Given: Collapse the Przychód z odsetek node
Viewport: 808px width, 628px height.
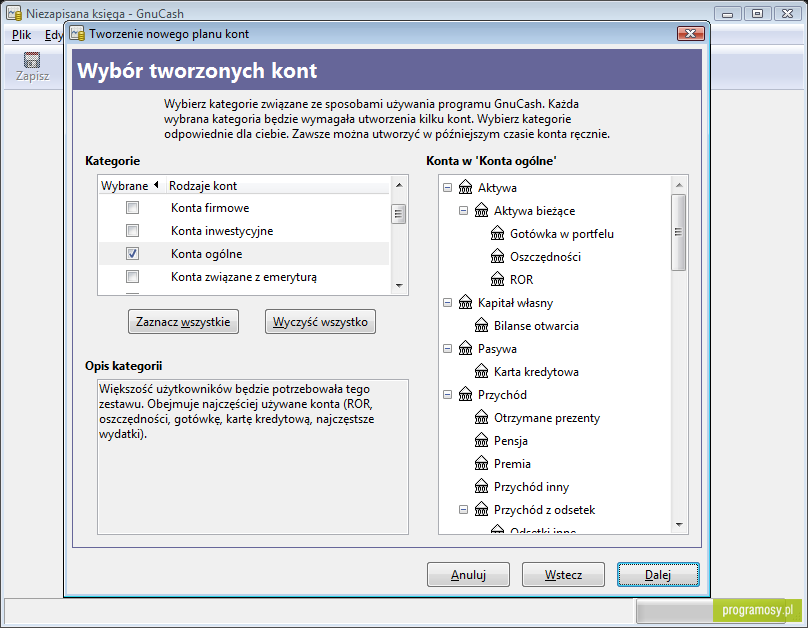Looking at the screenshot, I should point(463,510).
